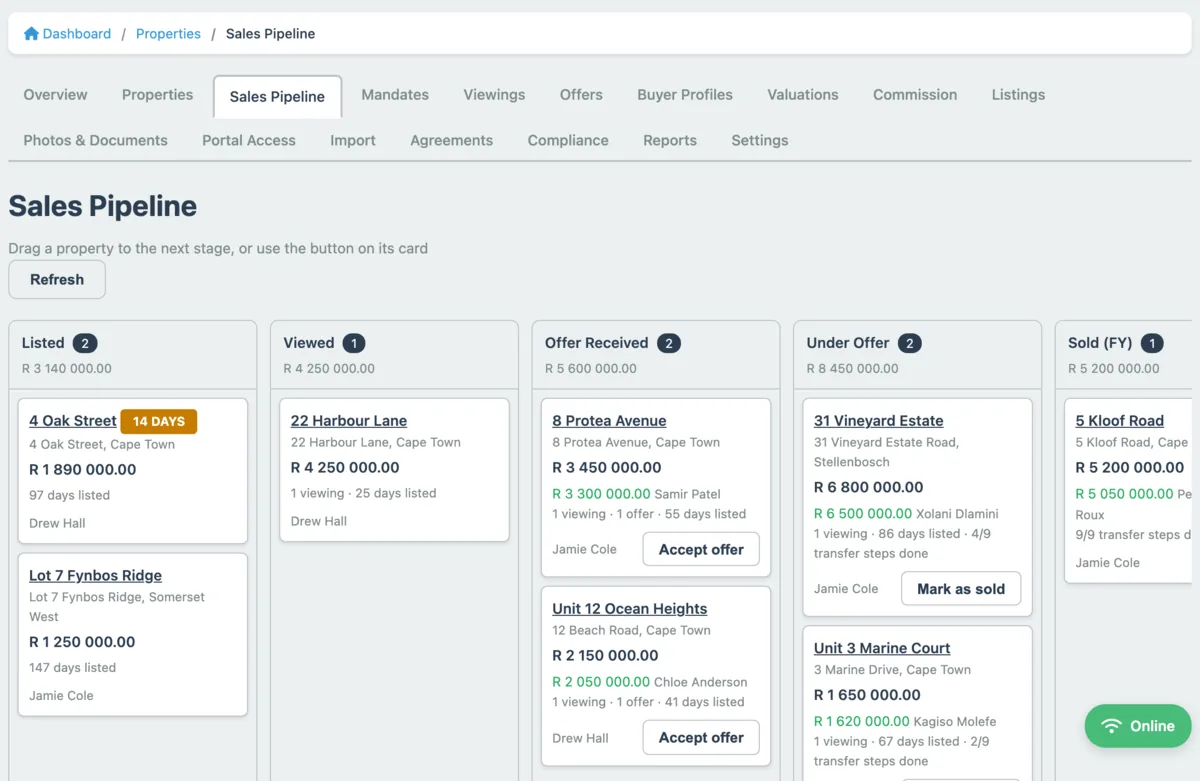The image size is (1200, 781).
Task: Click the R 3 300 000.00 offer amount
Action: click(601, 494)
